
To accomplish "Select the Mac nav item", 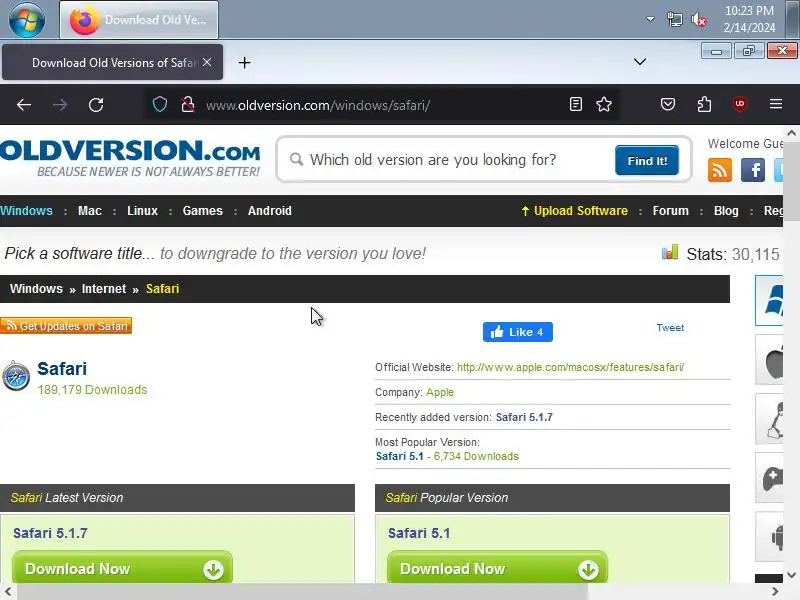I will click(90, 211).
